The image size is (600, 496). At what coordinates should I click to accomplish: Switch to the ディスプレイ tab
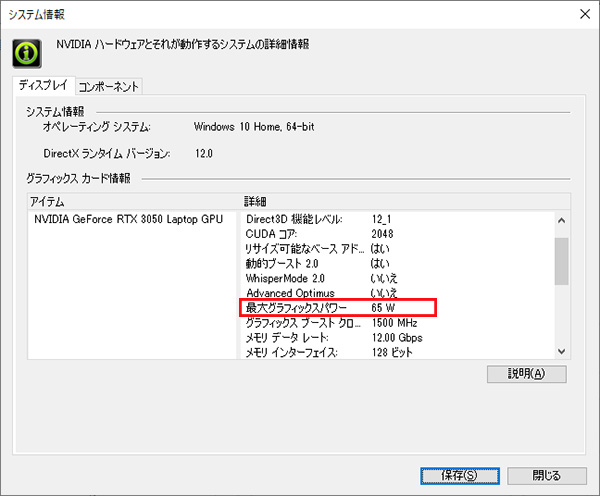43,85
